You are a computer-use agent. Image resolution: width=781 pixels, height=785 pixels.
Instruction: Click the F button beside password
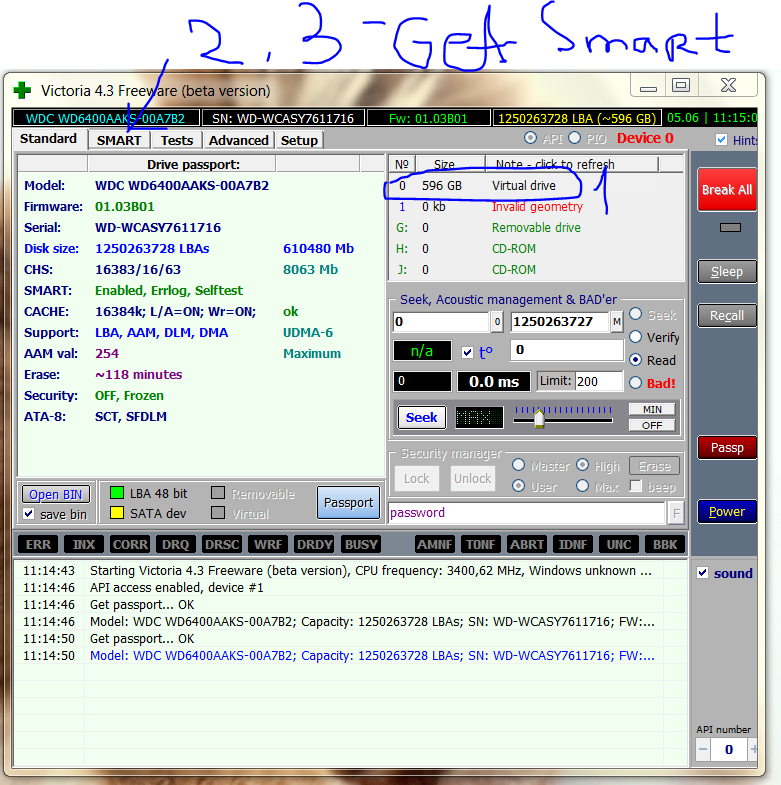click(676, 513)
